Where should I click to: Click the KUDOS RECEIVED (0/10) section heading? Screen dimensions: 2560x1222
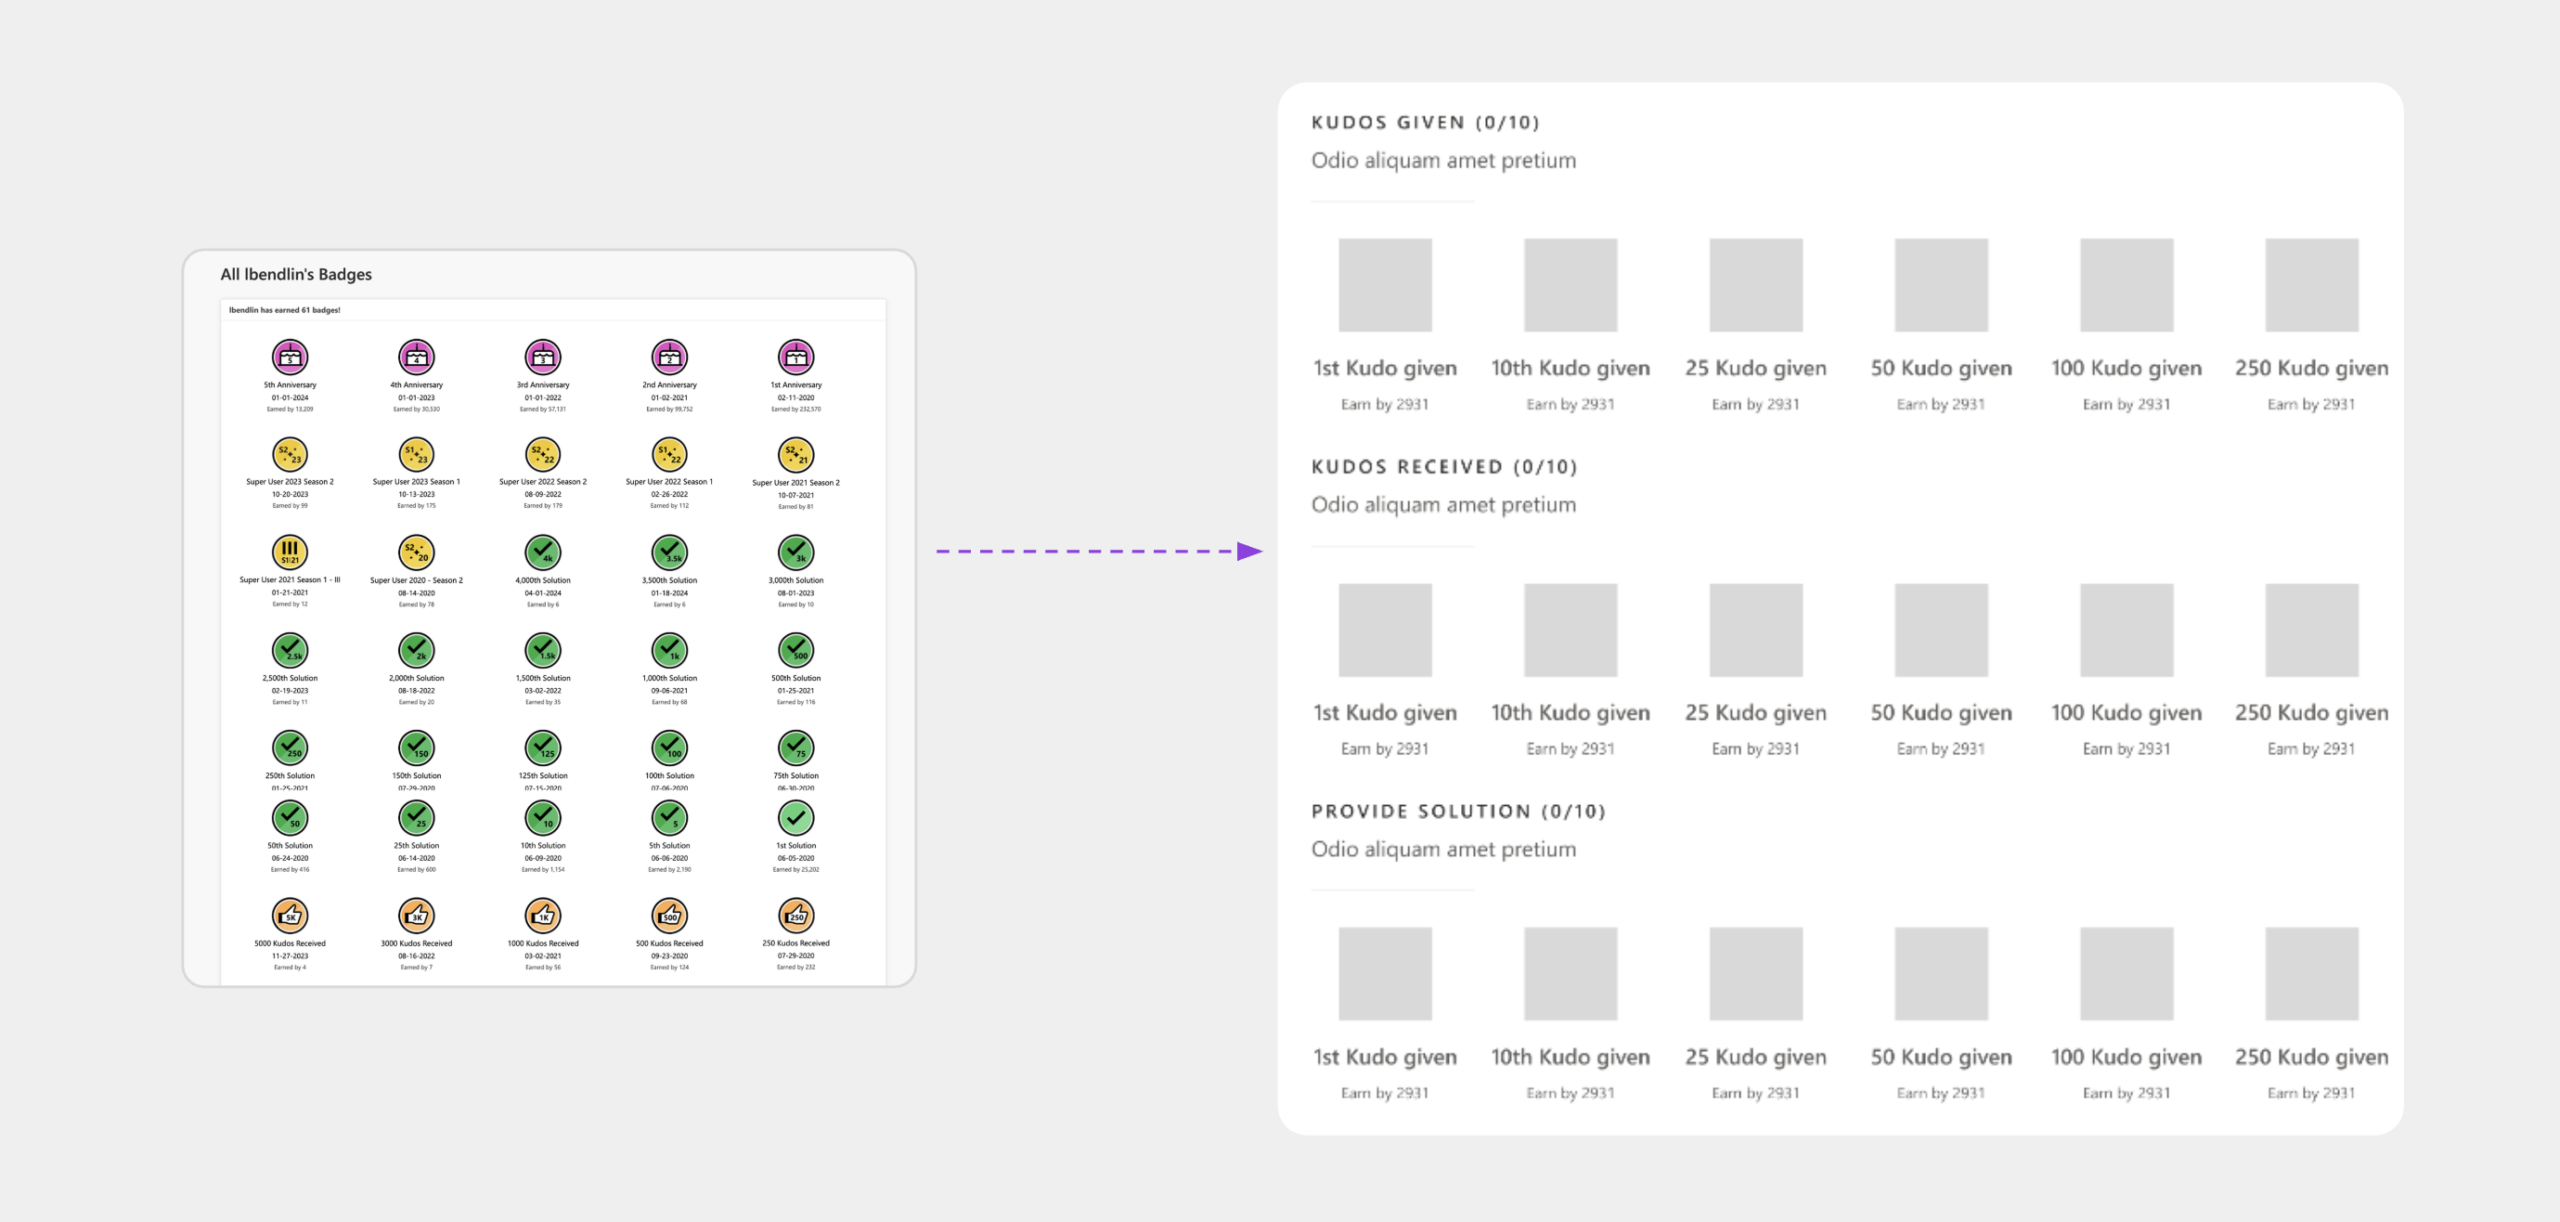[x=1444, y=467]
